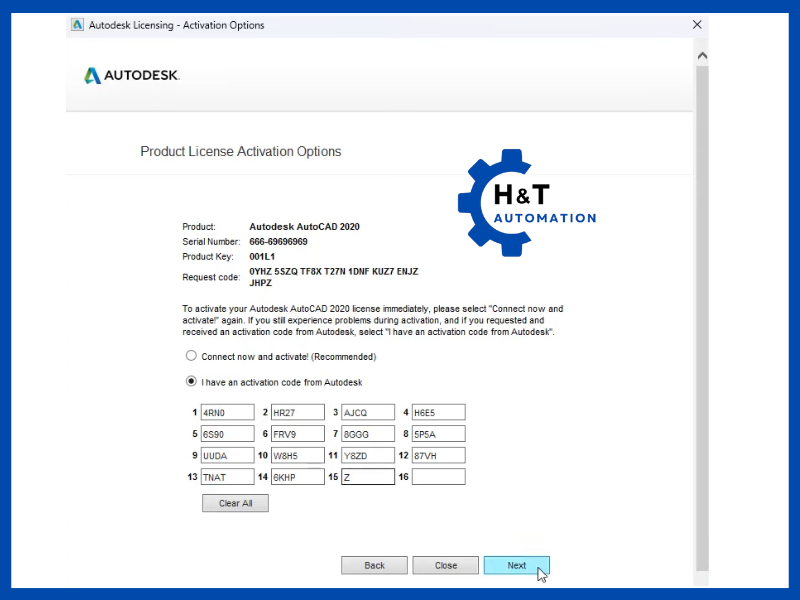Click the vertical scrollbar track
This screenshot has height=600, width=800.
pyautogui.click(x=702, y=300)
